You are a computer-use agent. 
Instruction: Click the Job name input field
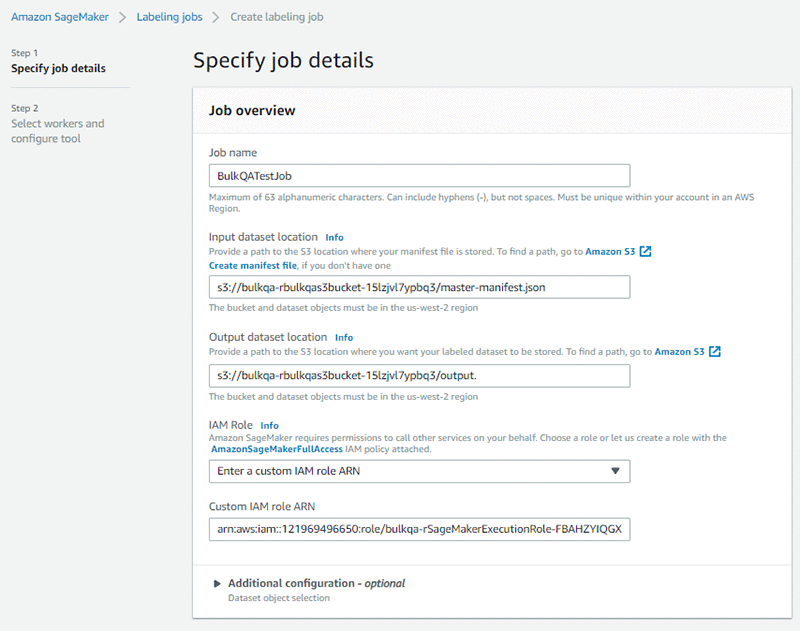click(419, 175)
